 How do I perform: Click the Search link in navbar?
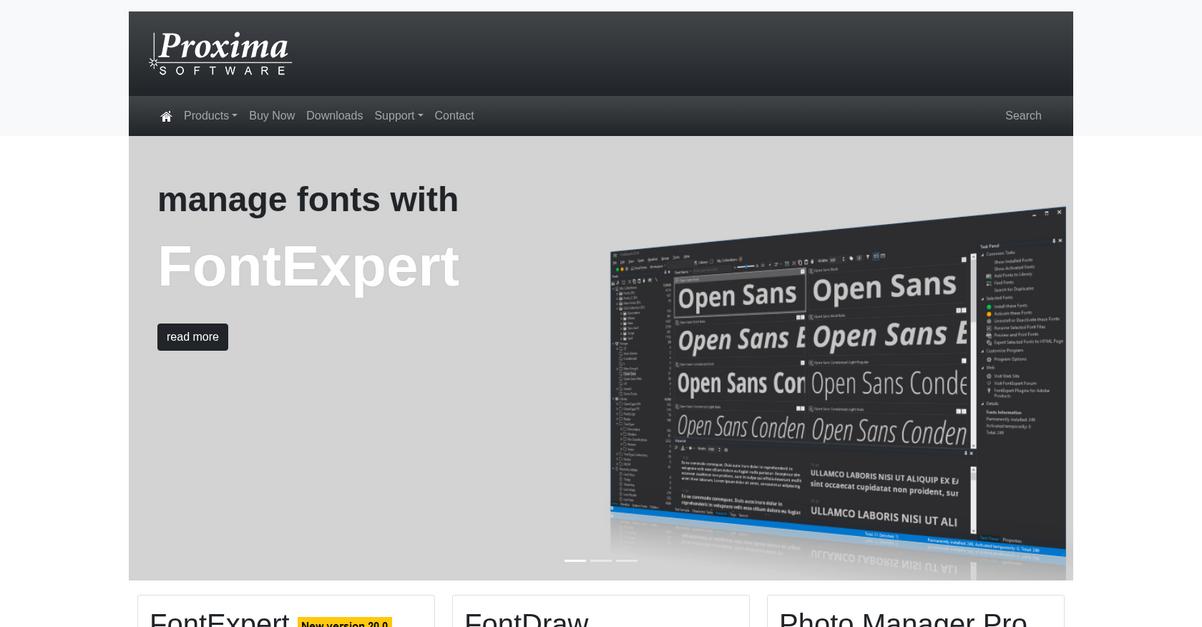click(1023, 116)
